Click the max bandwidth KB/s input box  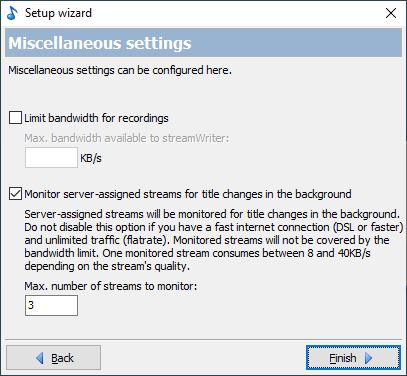click(51, 158)
